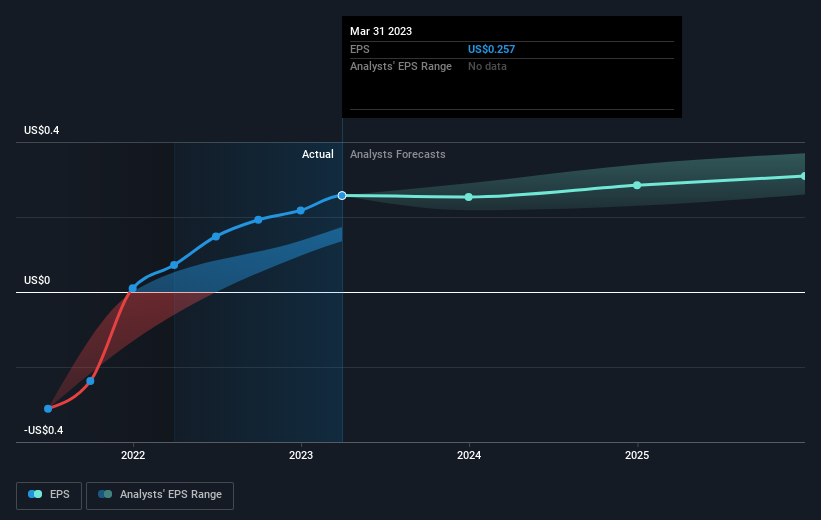The image size is (821, 520).
Task: Click the No data text in tooltip
Action: 487,66
